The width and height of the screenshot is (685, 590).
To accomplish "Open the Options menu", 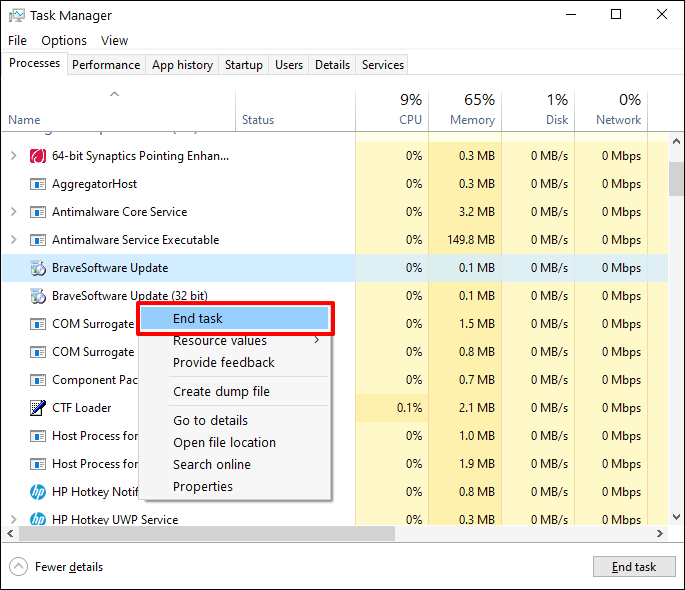I will pyautogui.click(x=64, y=41).
